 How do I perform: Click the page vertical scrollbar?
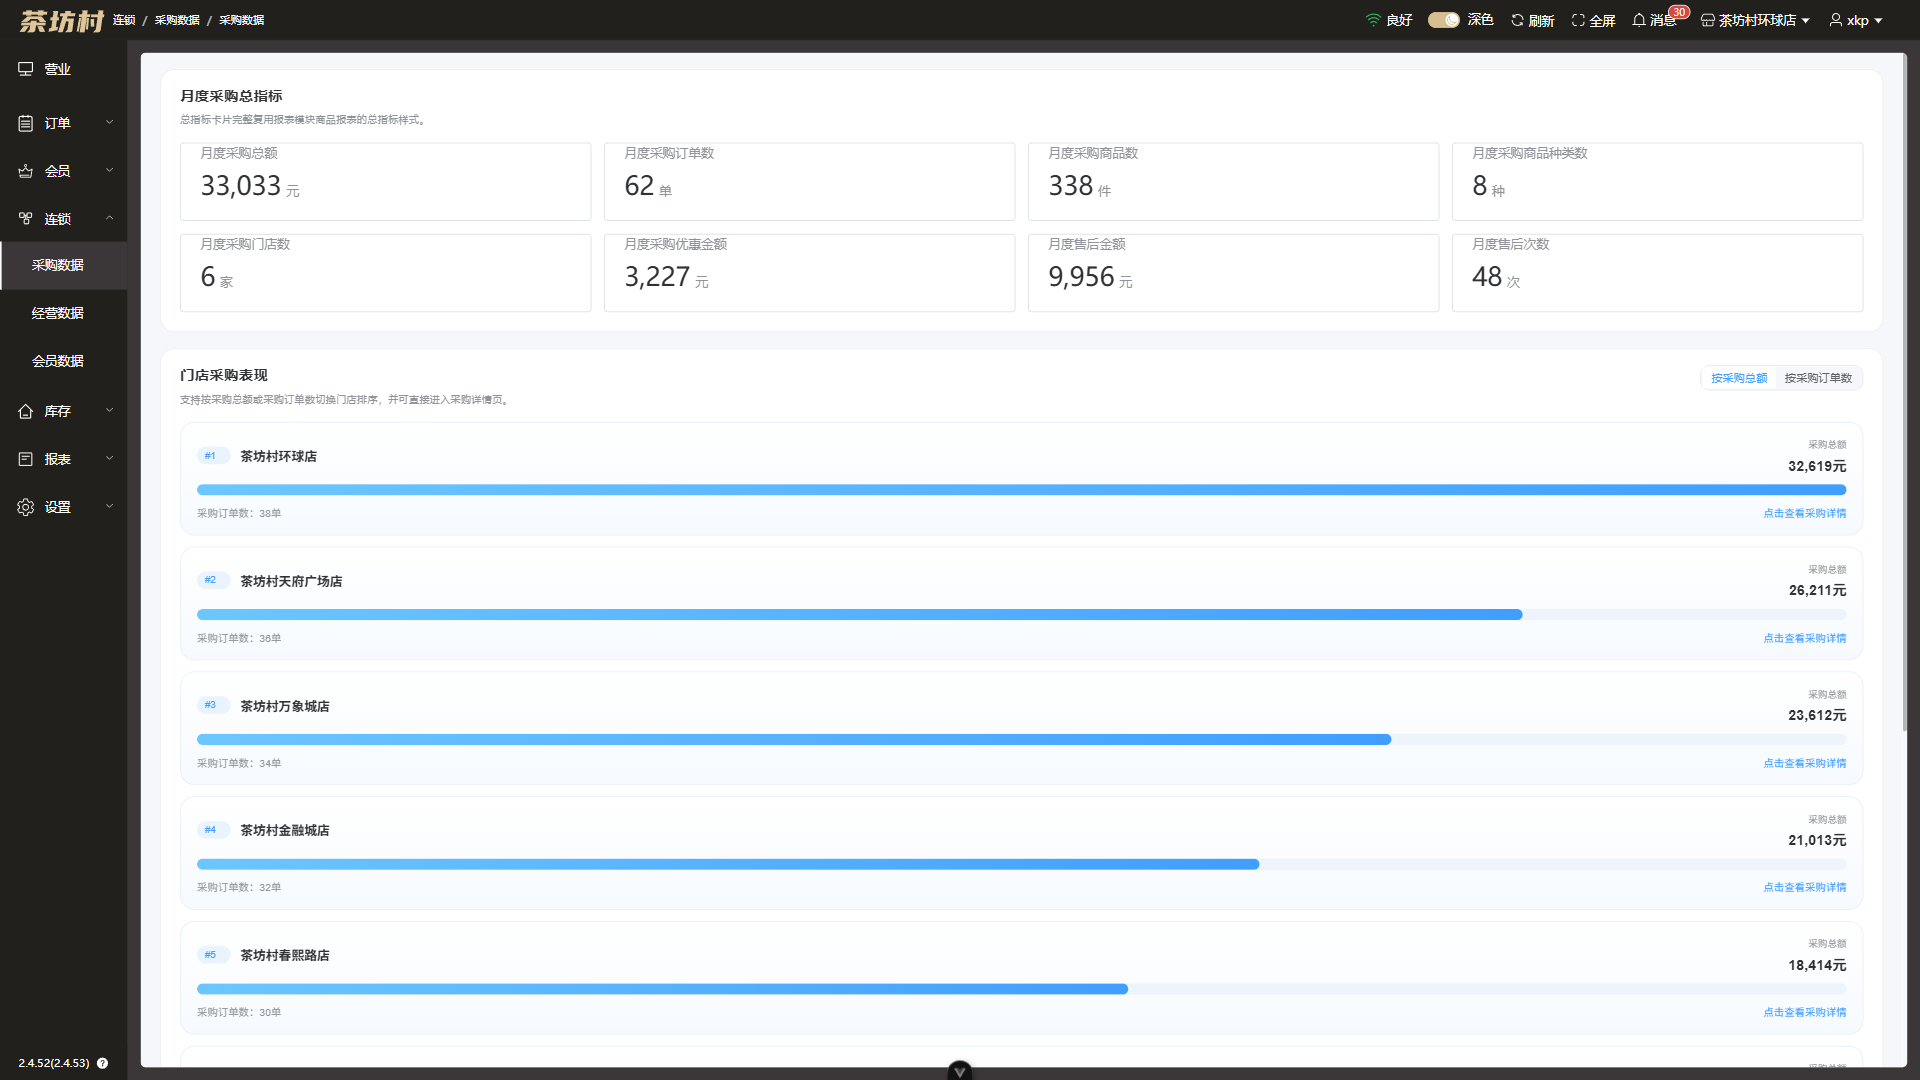click(1904, 390)
